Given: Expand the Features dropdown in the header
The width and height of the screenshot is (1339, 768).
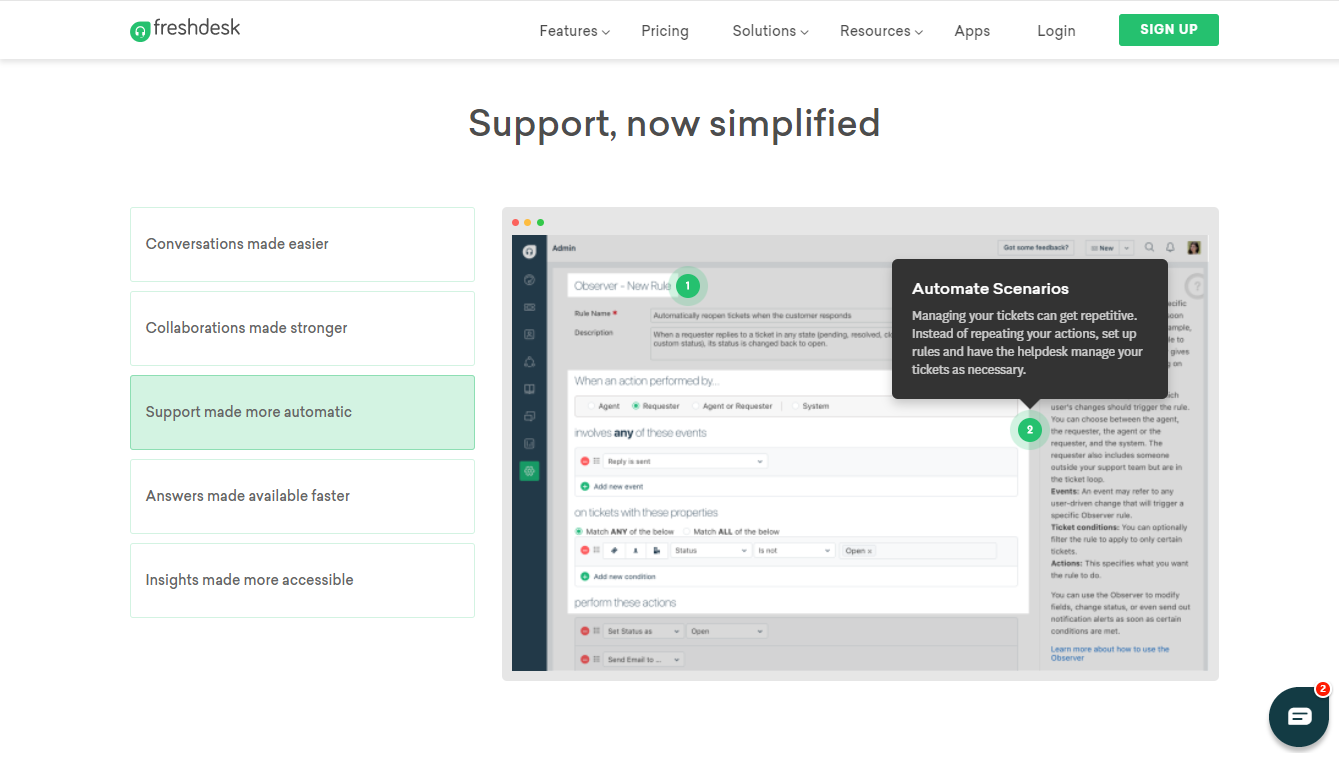Looking at the screenshot, I should [574, 31].
